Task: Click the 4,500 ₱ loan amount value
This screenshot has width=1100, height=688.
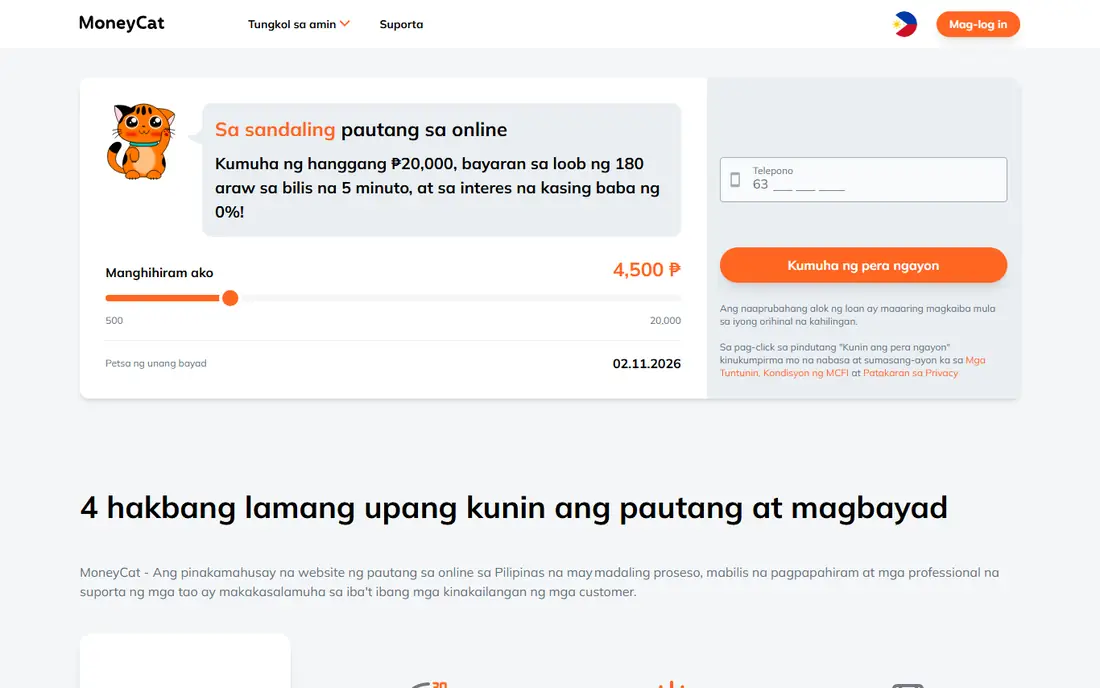Action: pyautogui.click(x=647, y=269)
